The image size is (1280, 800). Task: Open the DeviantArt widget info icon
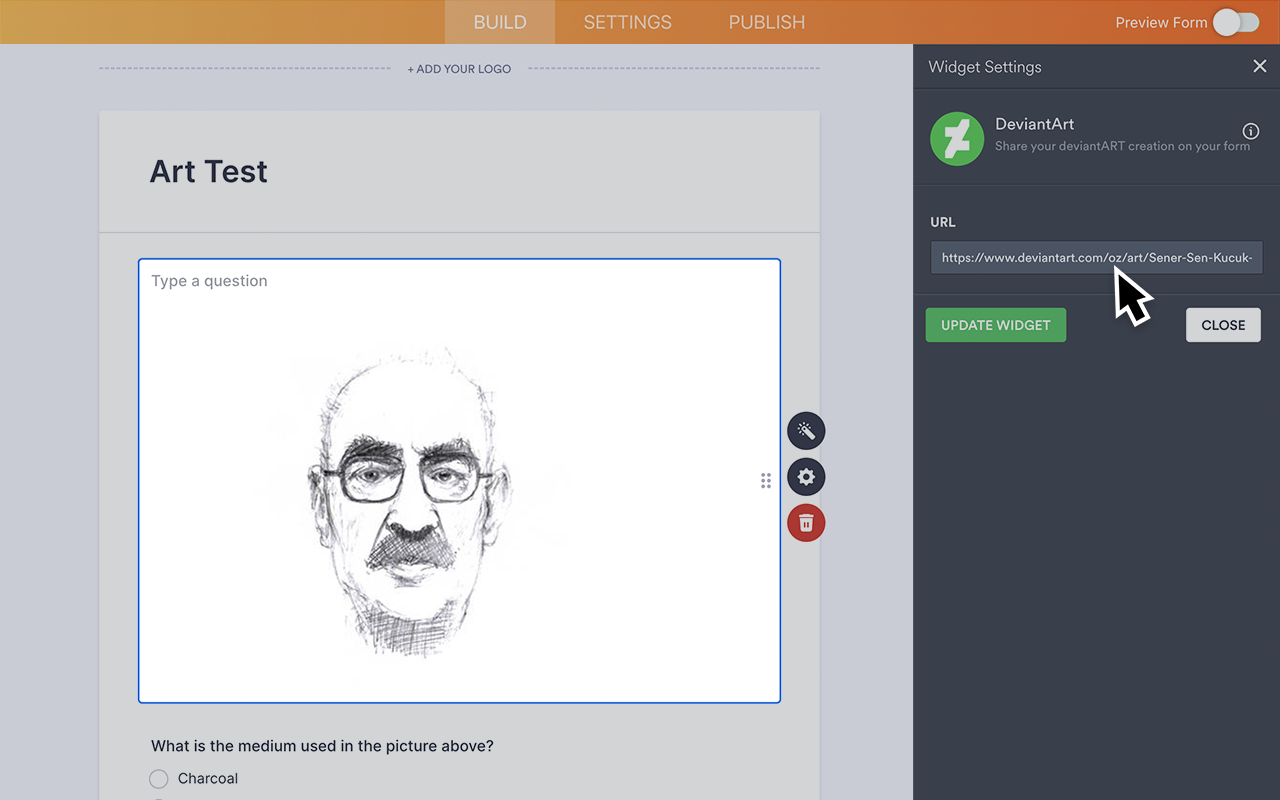(x=1250, y=131)
